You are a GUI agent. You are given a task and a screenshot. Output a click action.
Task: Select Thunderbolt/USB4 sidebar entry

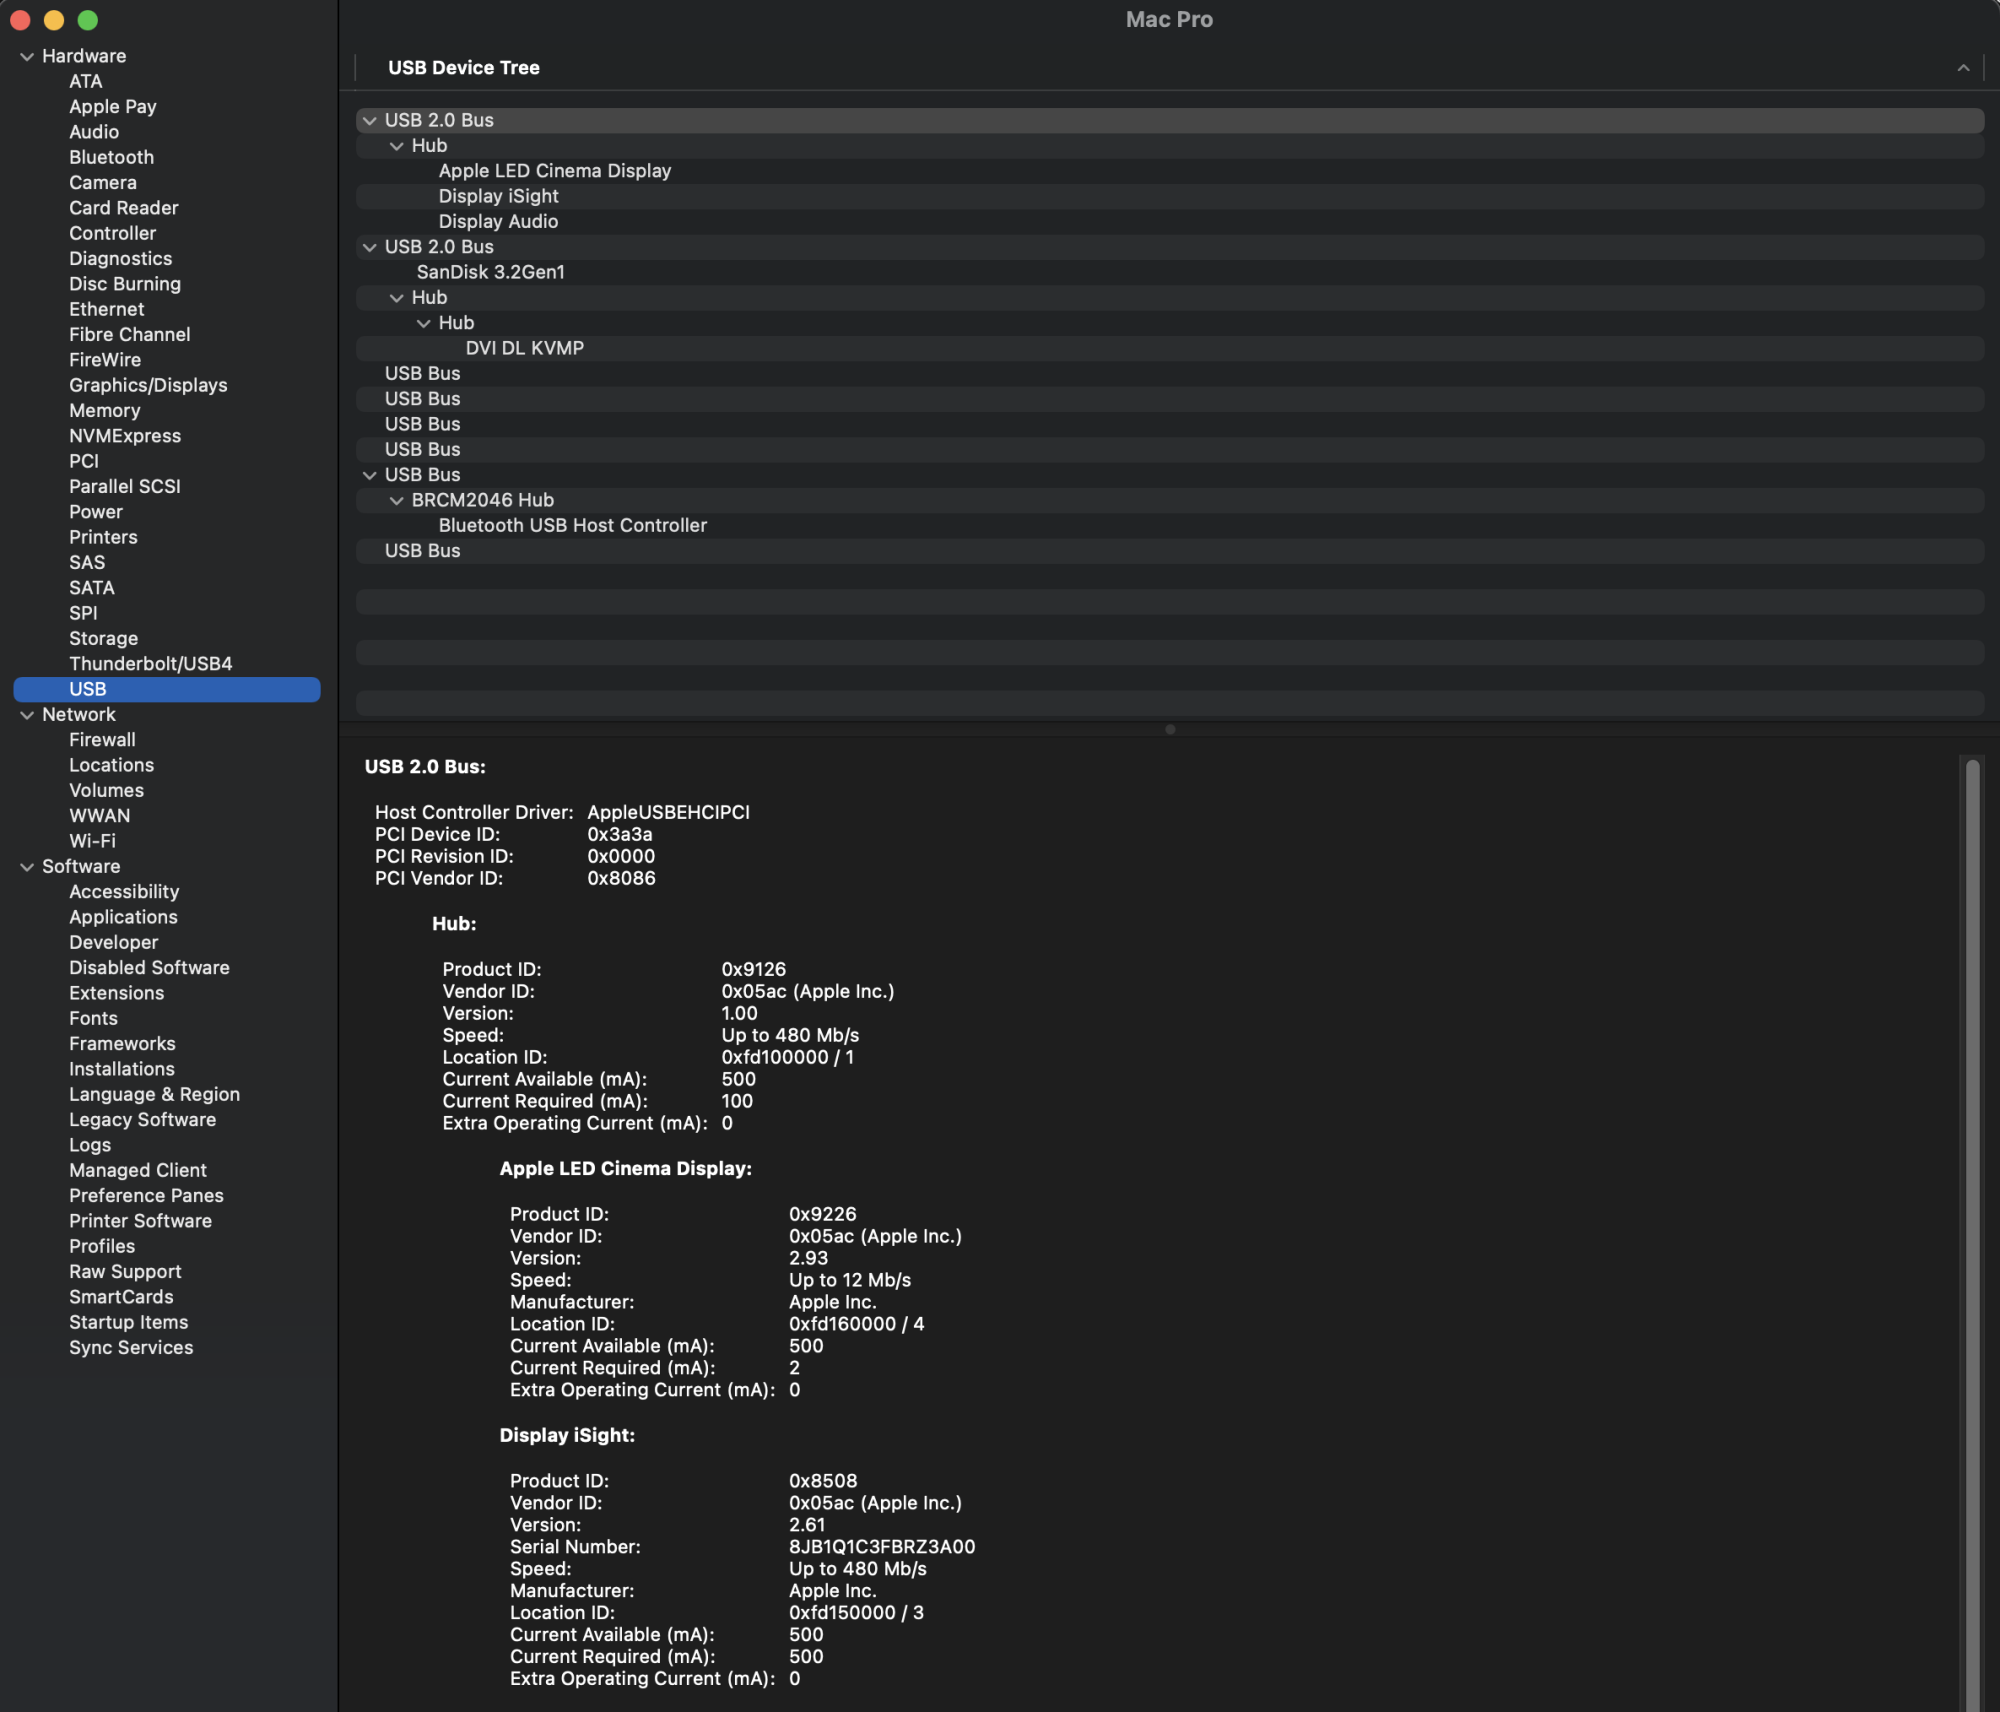(x=150, y=664)
